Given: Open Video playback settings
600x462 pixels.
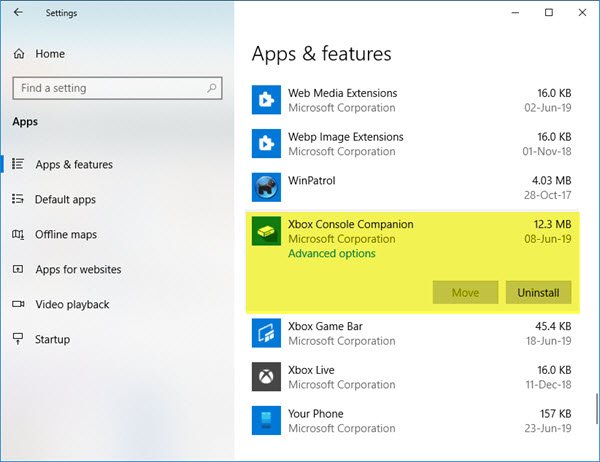Looking at the screenshot, I should click(x=72, y=304).
